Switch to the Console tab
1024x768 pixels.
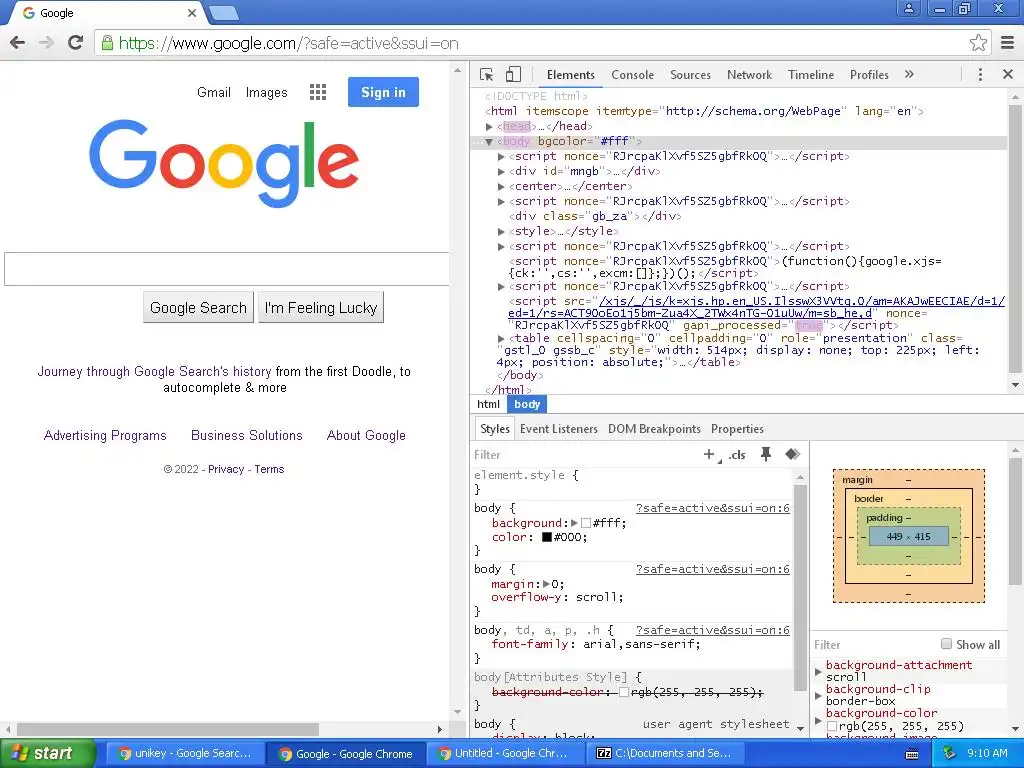pos(632,74)
